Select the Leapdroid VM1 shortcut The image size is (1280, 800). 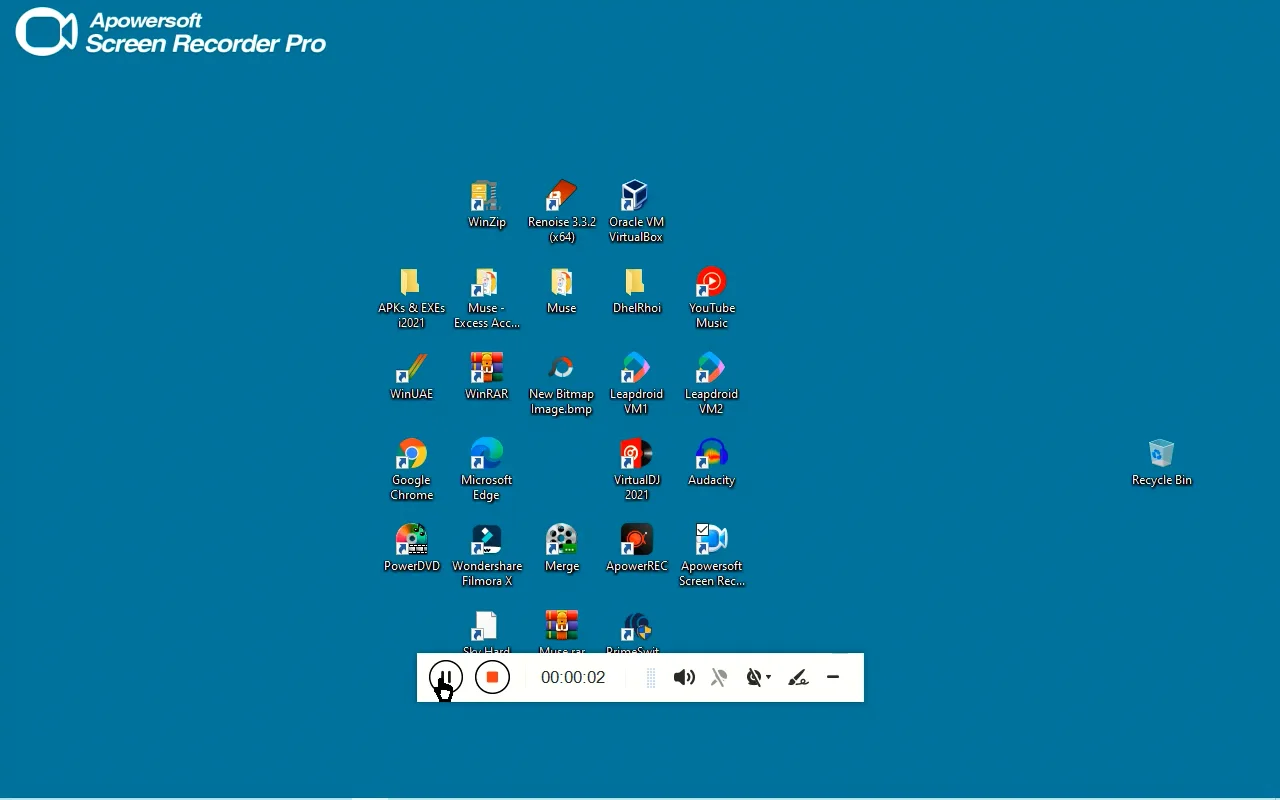(x=636, y=384)
